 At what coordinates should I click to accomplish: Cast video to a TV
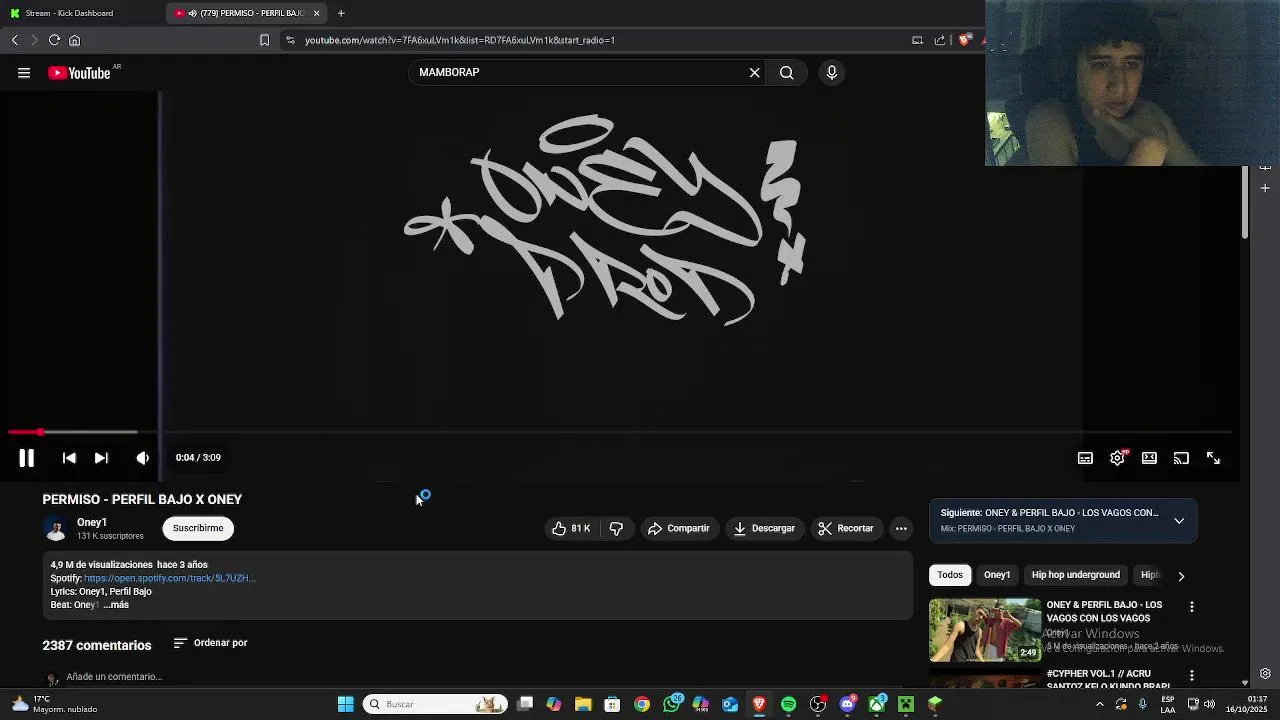1181,458
